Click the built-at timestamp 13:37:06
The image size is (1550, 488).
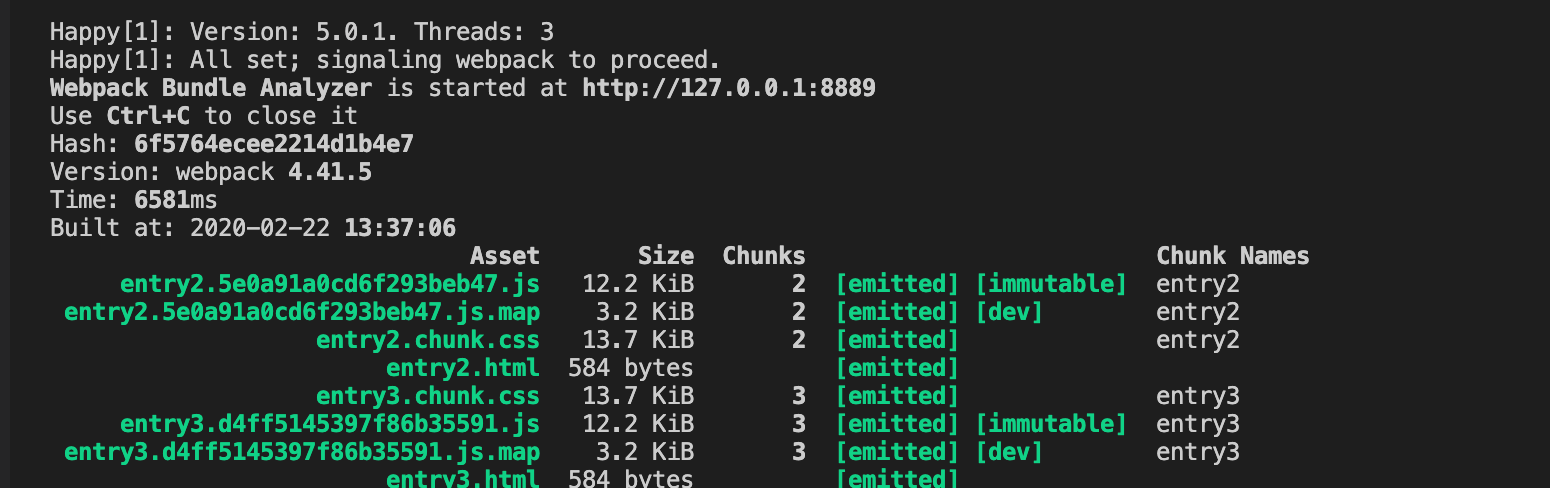point(399,228)
